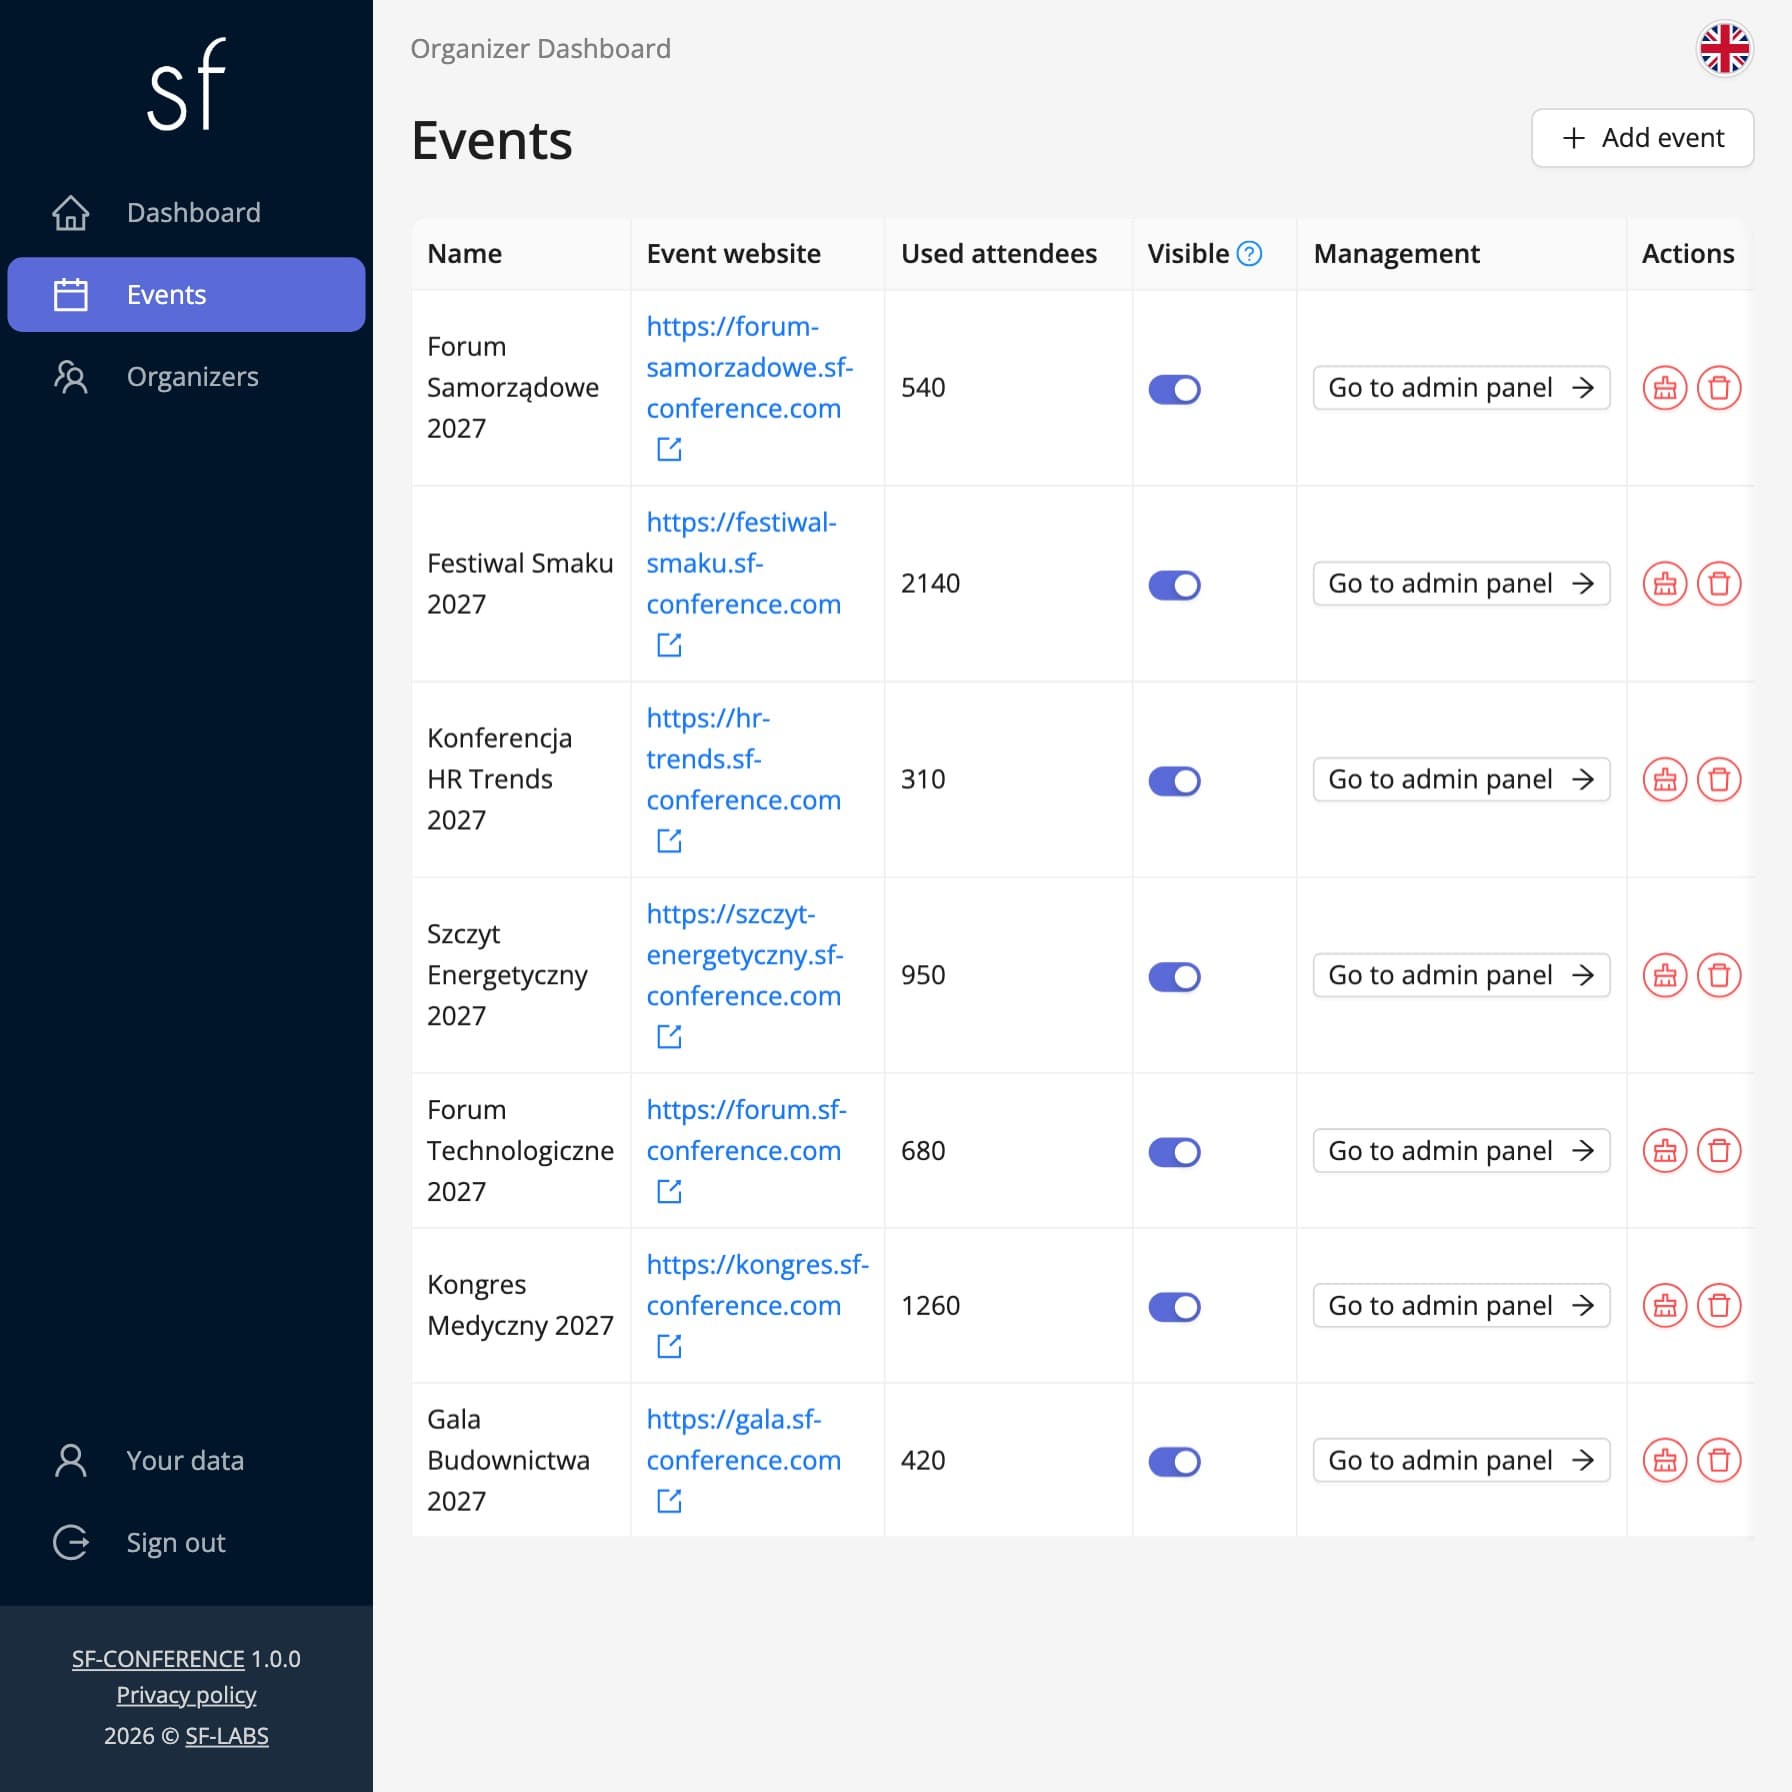Delete Szczyt Energetyczny 2027 with trash icon

1719,976
